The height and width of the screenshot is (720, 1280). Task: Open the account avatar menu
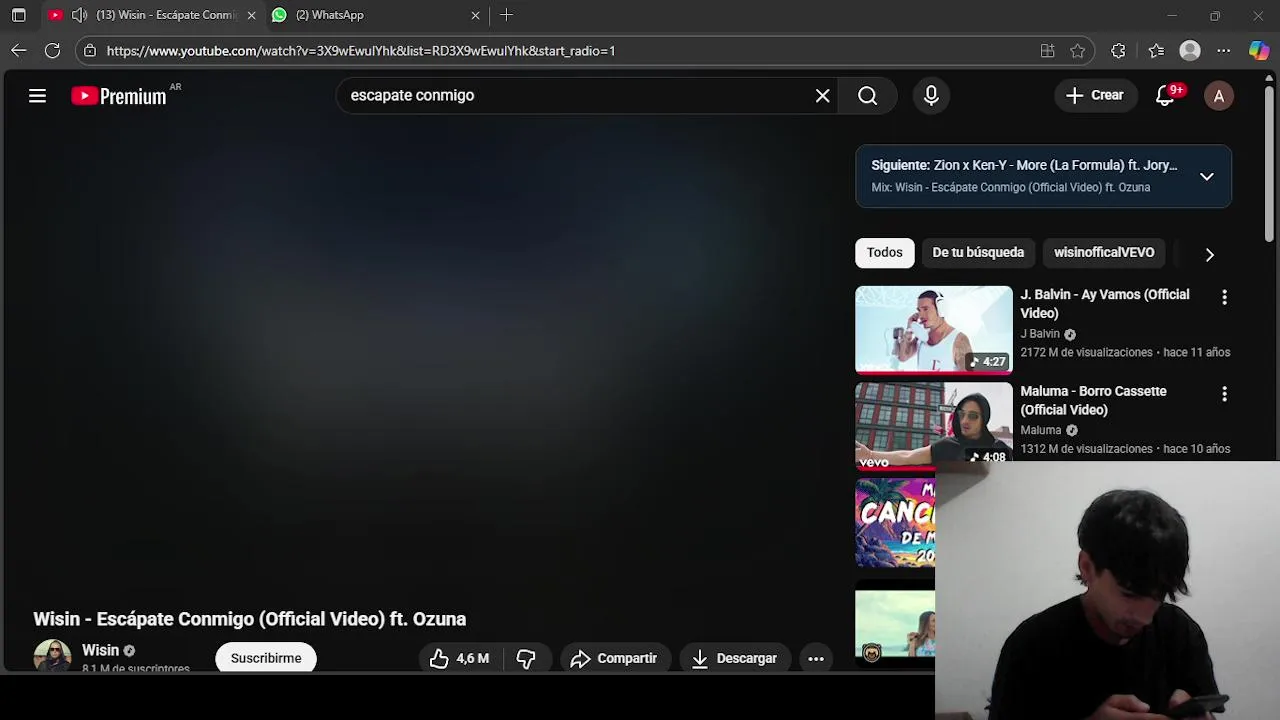click(1218, 96)
